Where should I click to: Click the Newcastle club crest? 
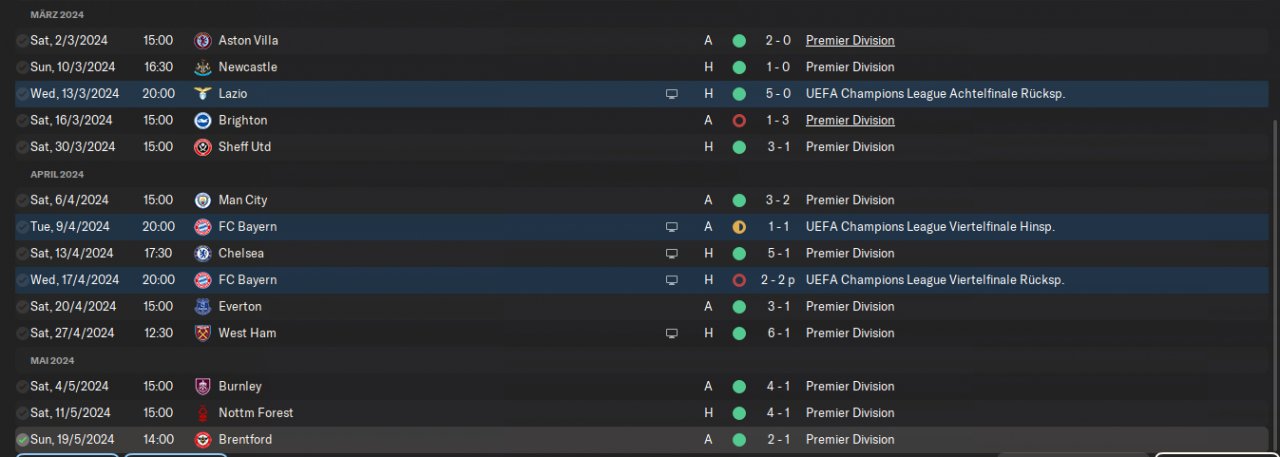203,67
